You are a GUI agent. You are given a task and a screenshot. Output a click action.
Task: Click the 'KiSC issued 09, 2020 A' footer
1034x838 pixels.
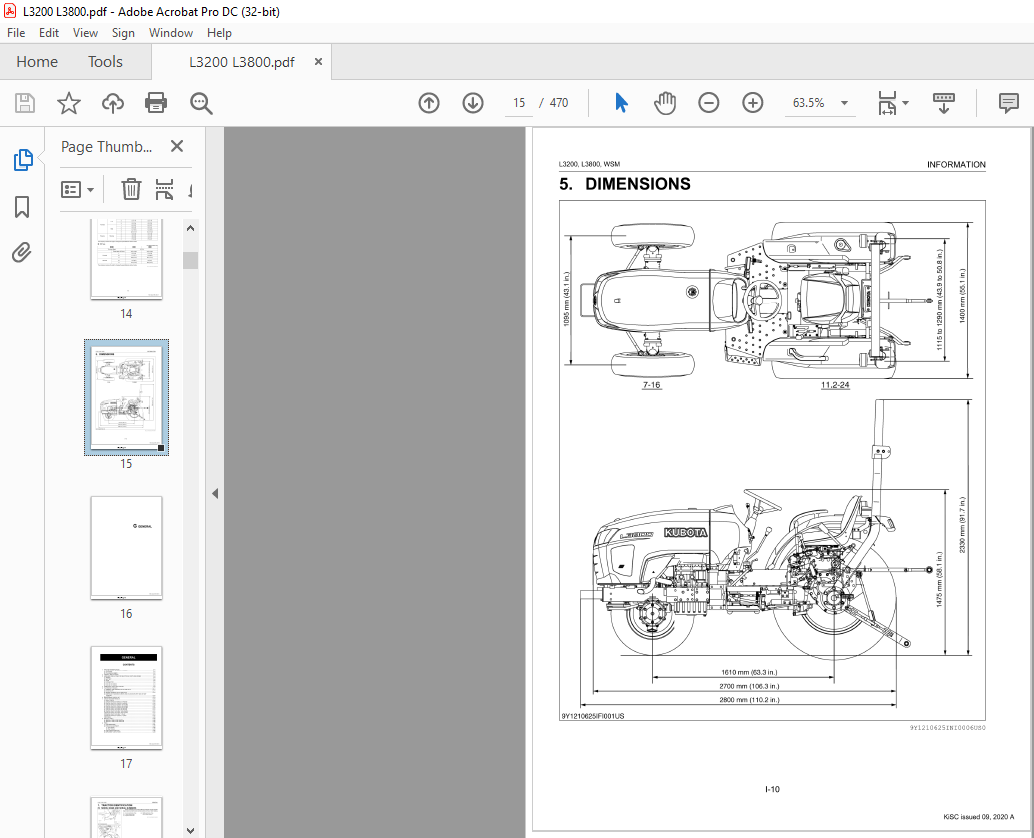[979, 817]
